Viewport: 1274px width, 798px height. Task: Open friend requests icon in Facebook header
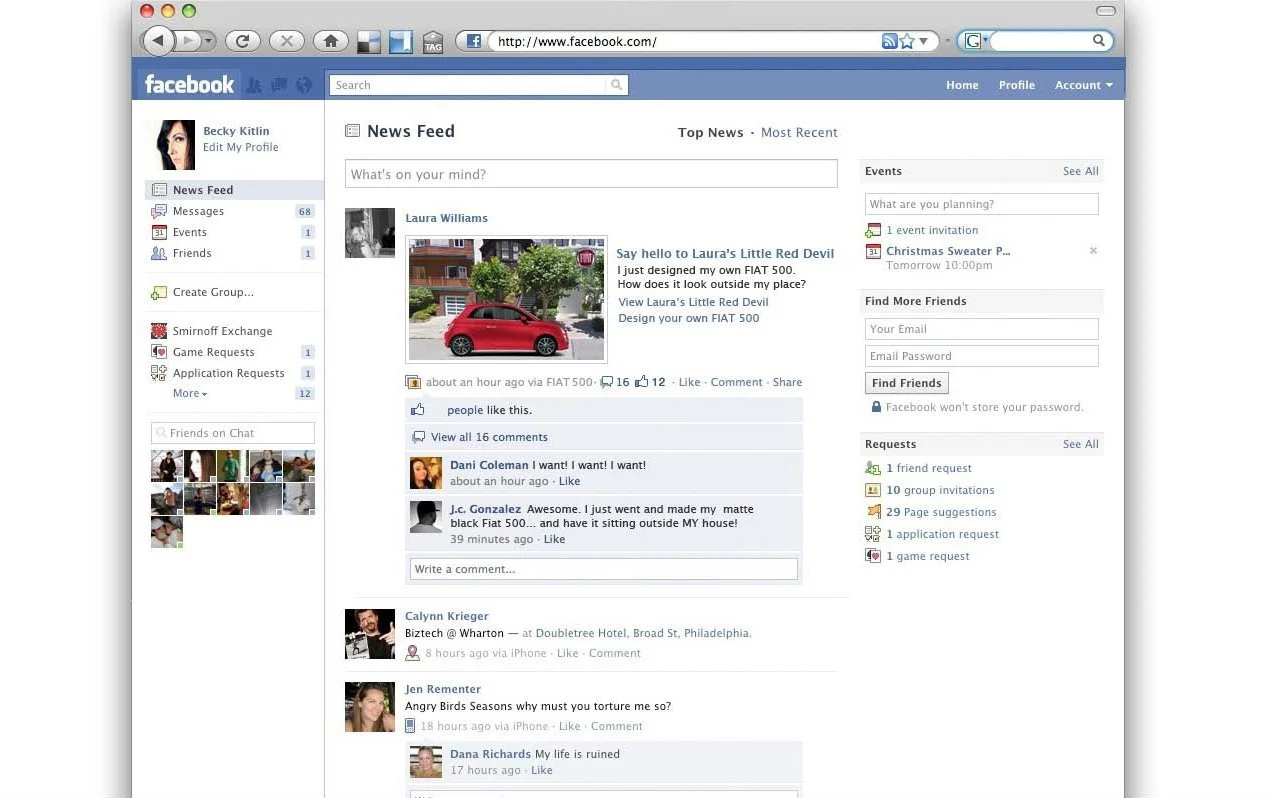coord(254,85)
